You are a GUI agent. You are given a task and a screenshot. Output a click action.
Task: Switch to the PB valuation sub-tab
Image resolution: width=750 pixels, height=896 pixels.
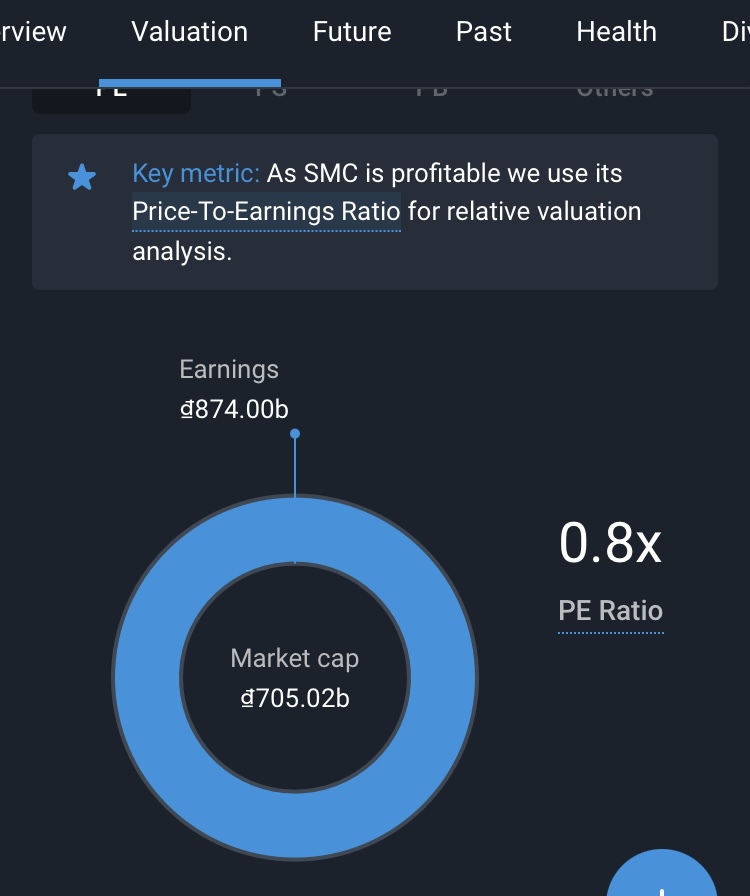pos(431,93)
